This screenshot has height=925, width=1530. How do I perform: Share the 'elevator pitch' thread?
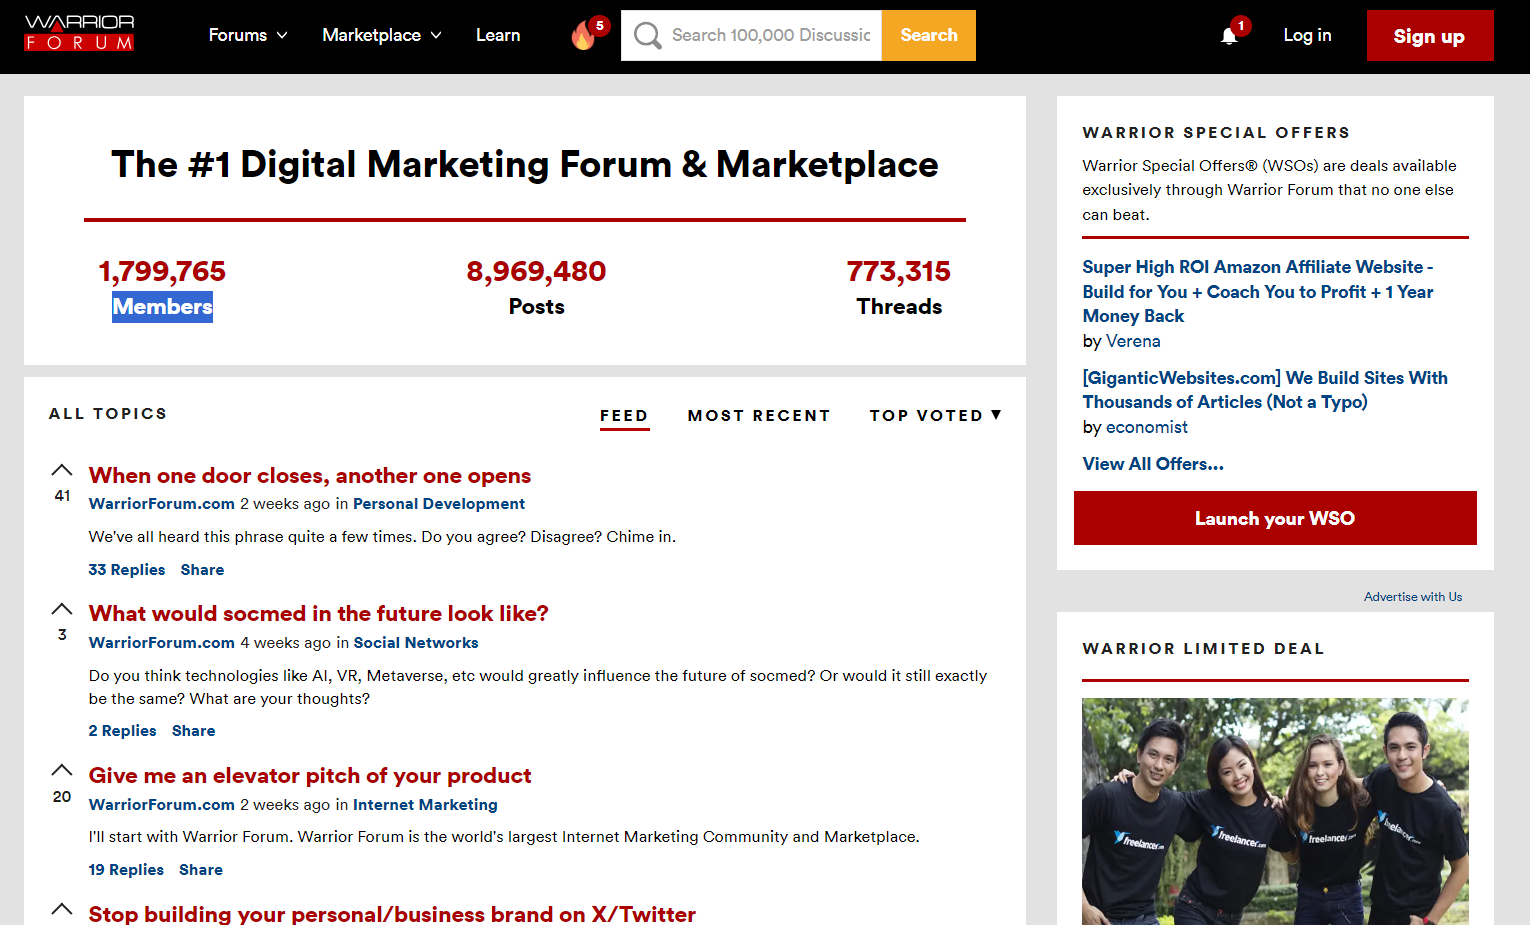coord(201,870)
